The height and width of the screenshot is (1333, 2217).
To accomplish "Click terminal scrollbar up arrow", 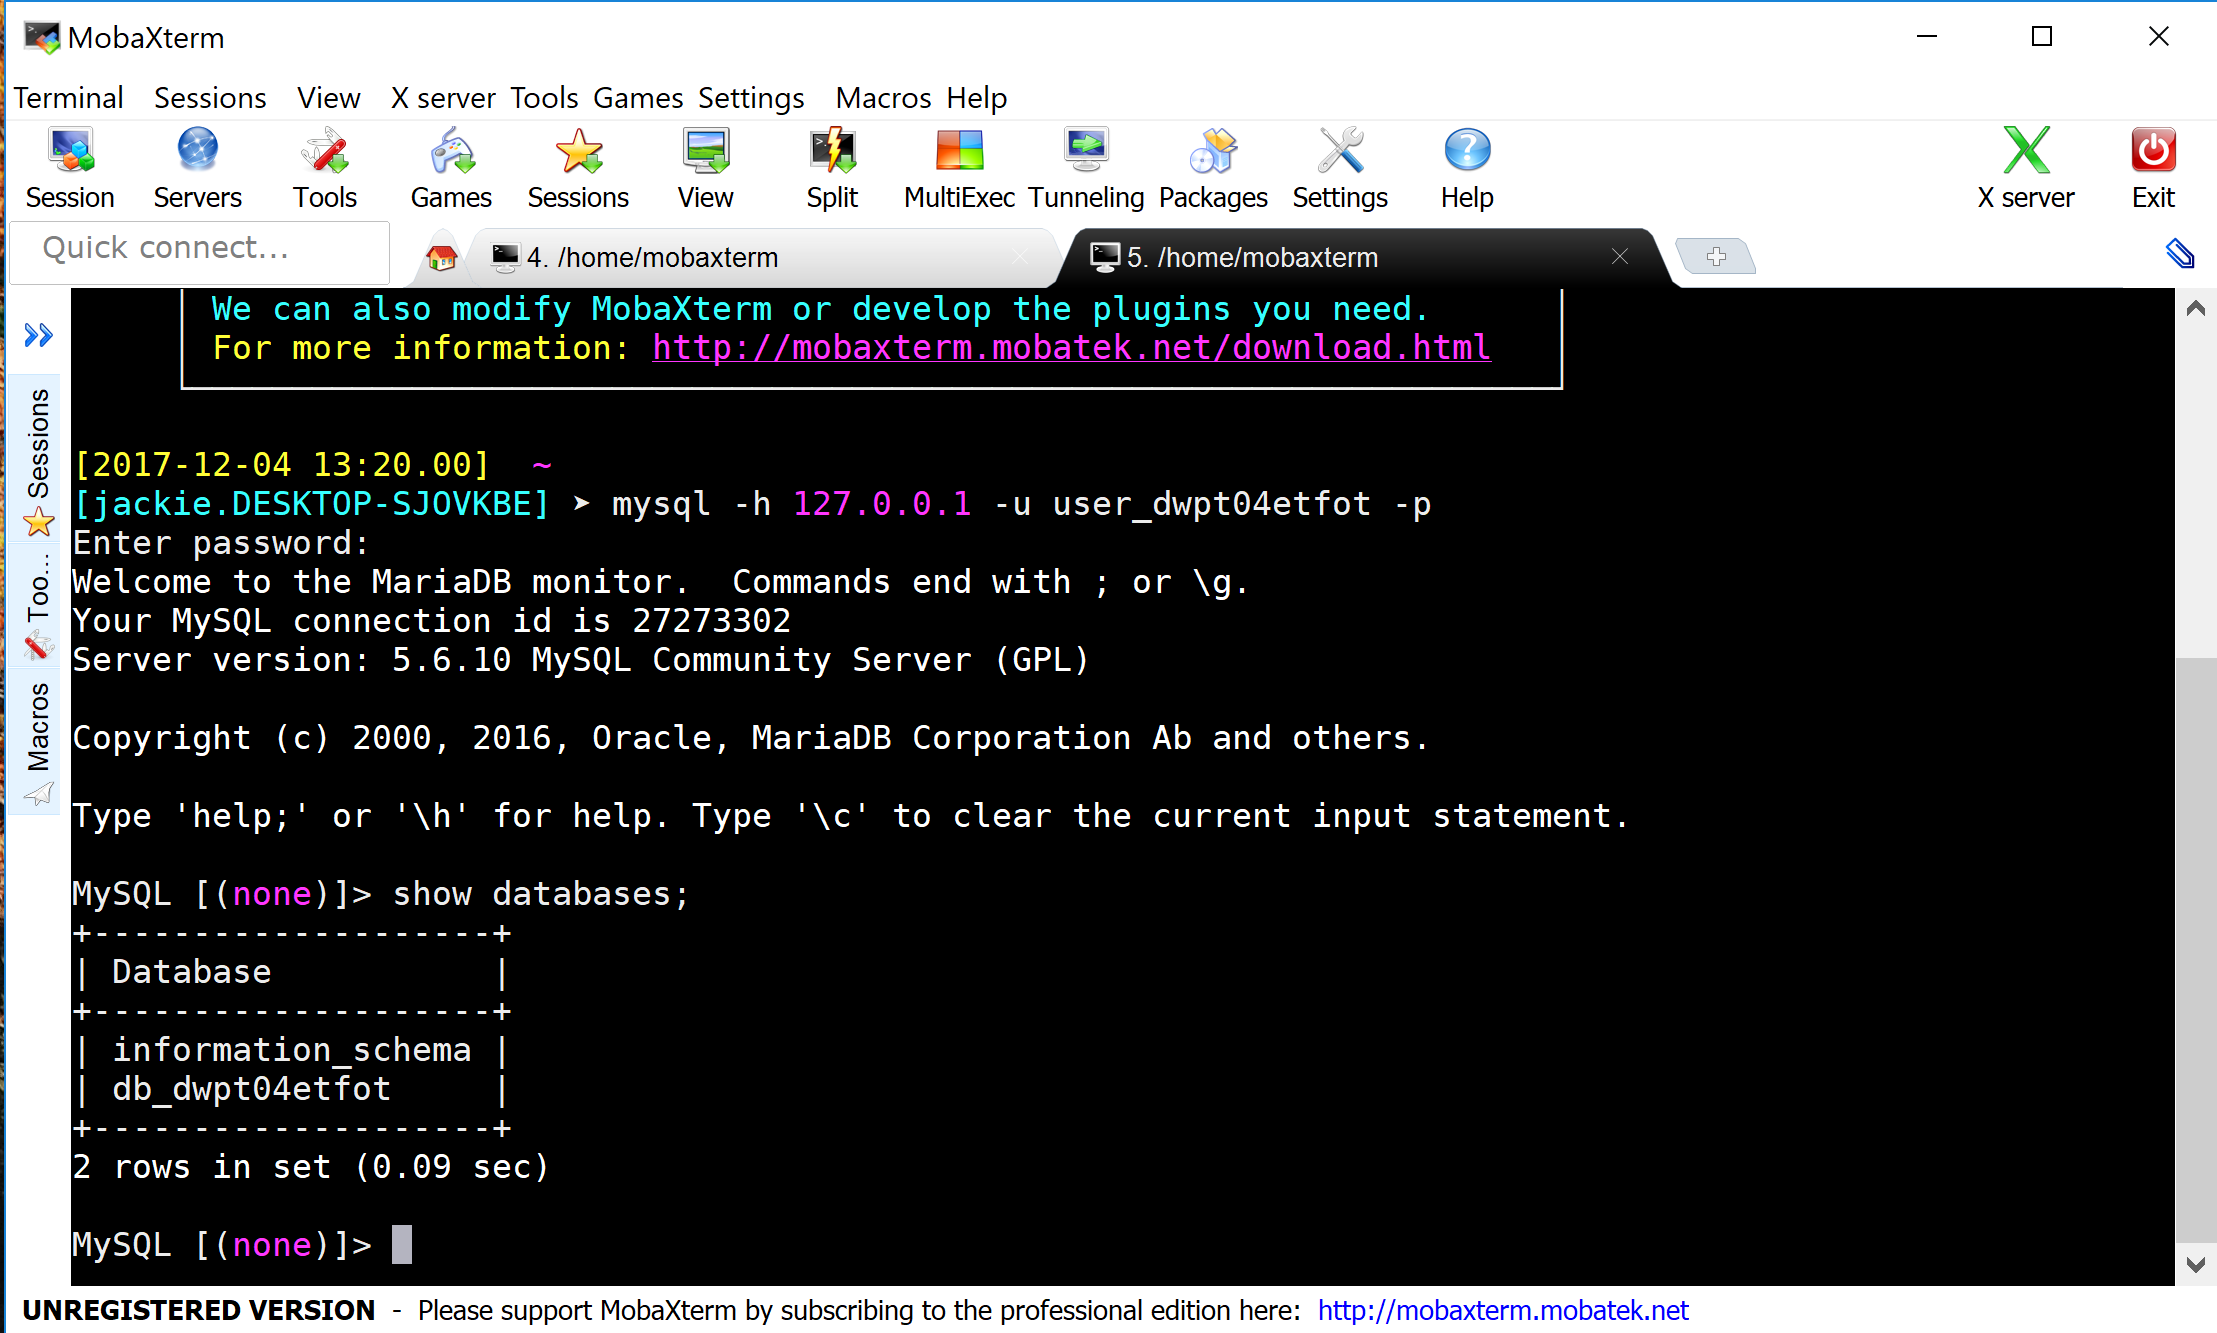I will click(x=2196, y=308).
